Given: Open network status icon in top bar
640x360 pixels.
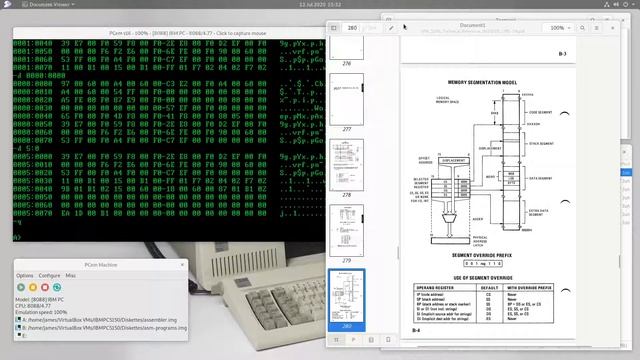Looking at the screenshot, I should [x=607, y=4].
